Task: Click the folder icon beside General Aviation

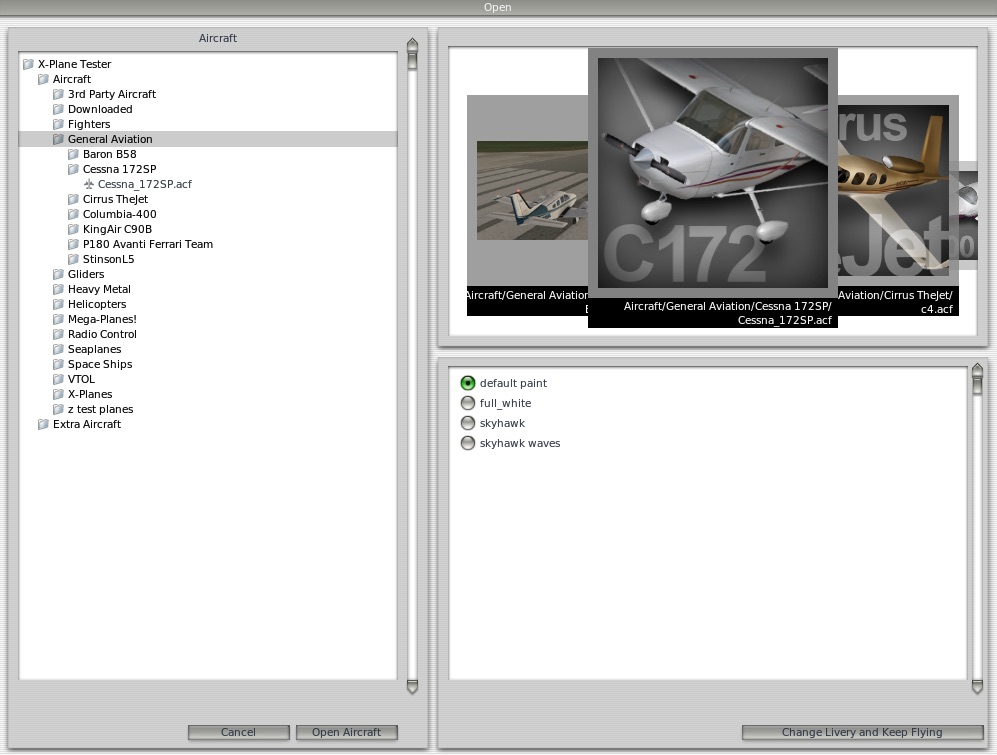Action: click(x=59, y=139)
